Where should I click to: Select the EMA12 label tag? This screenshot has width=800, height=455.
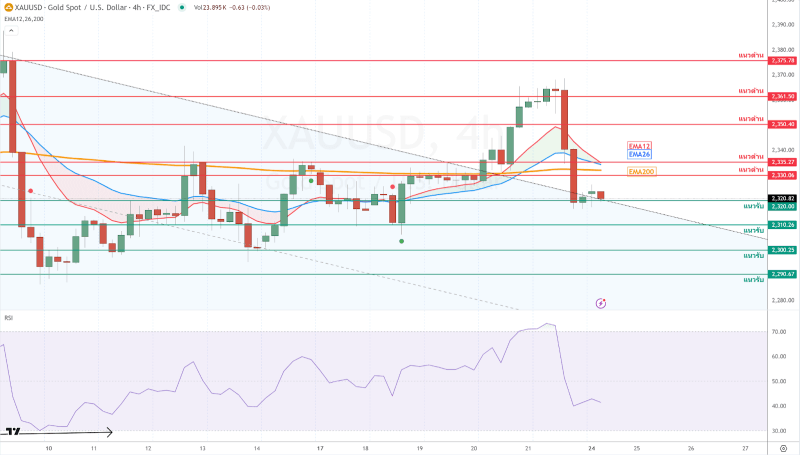click(639, 146)
